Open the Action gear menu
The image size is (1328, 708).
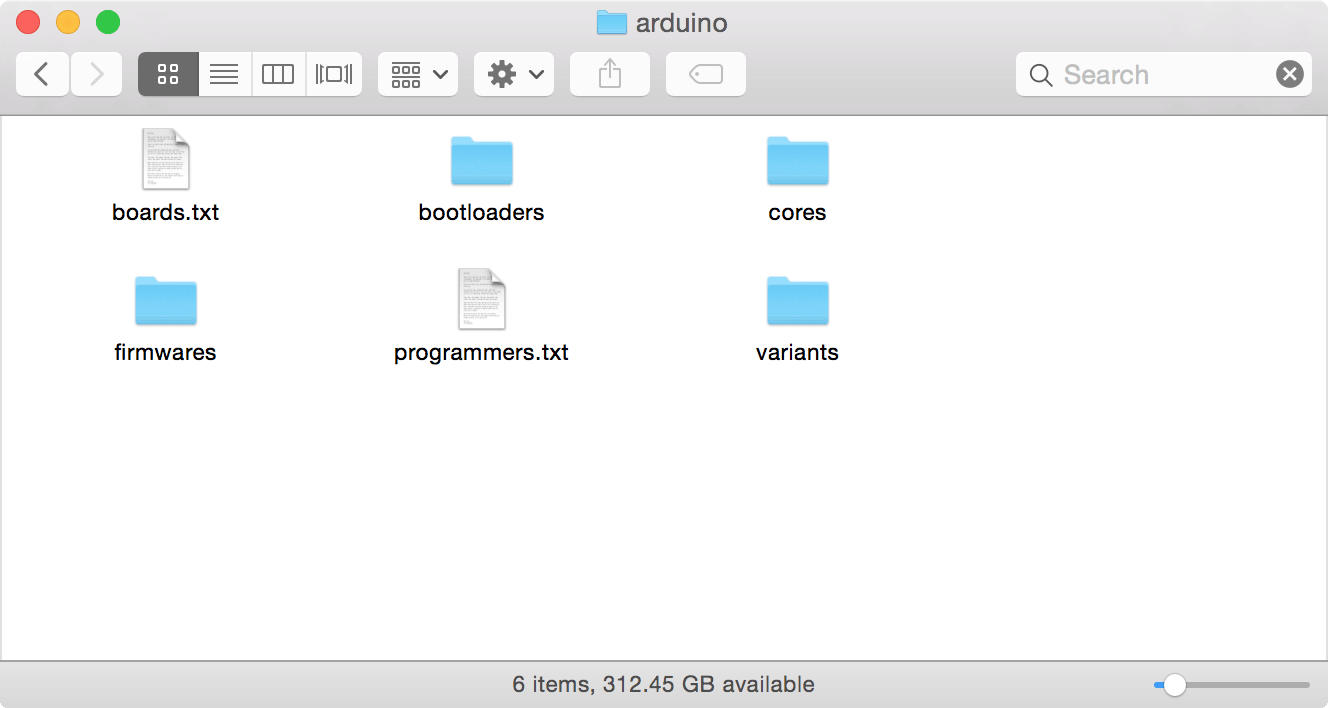(x=513, y=73)
